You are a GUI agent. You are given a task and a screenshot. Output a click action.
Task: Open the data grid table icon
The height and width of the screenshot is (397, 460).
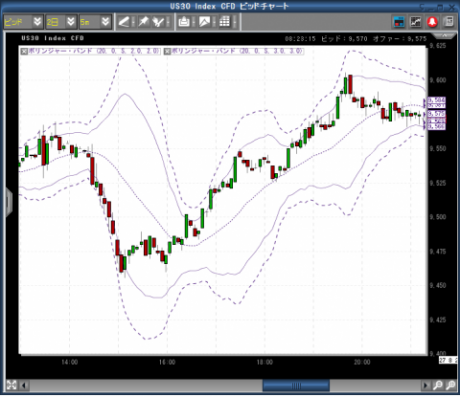tap(224, 22)
